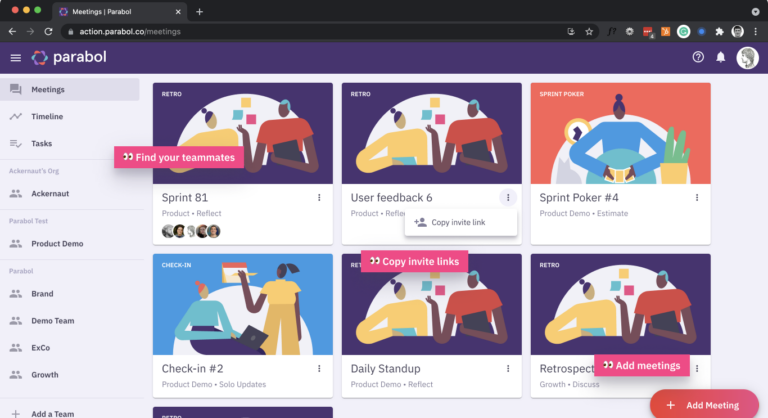
Task: Select the Product Demo team
Action: (57, 244)
